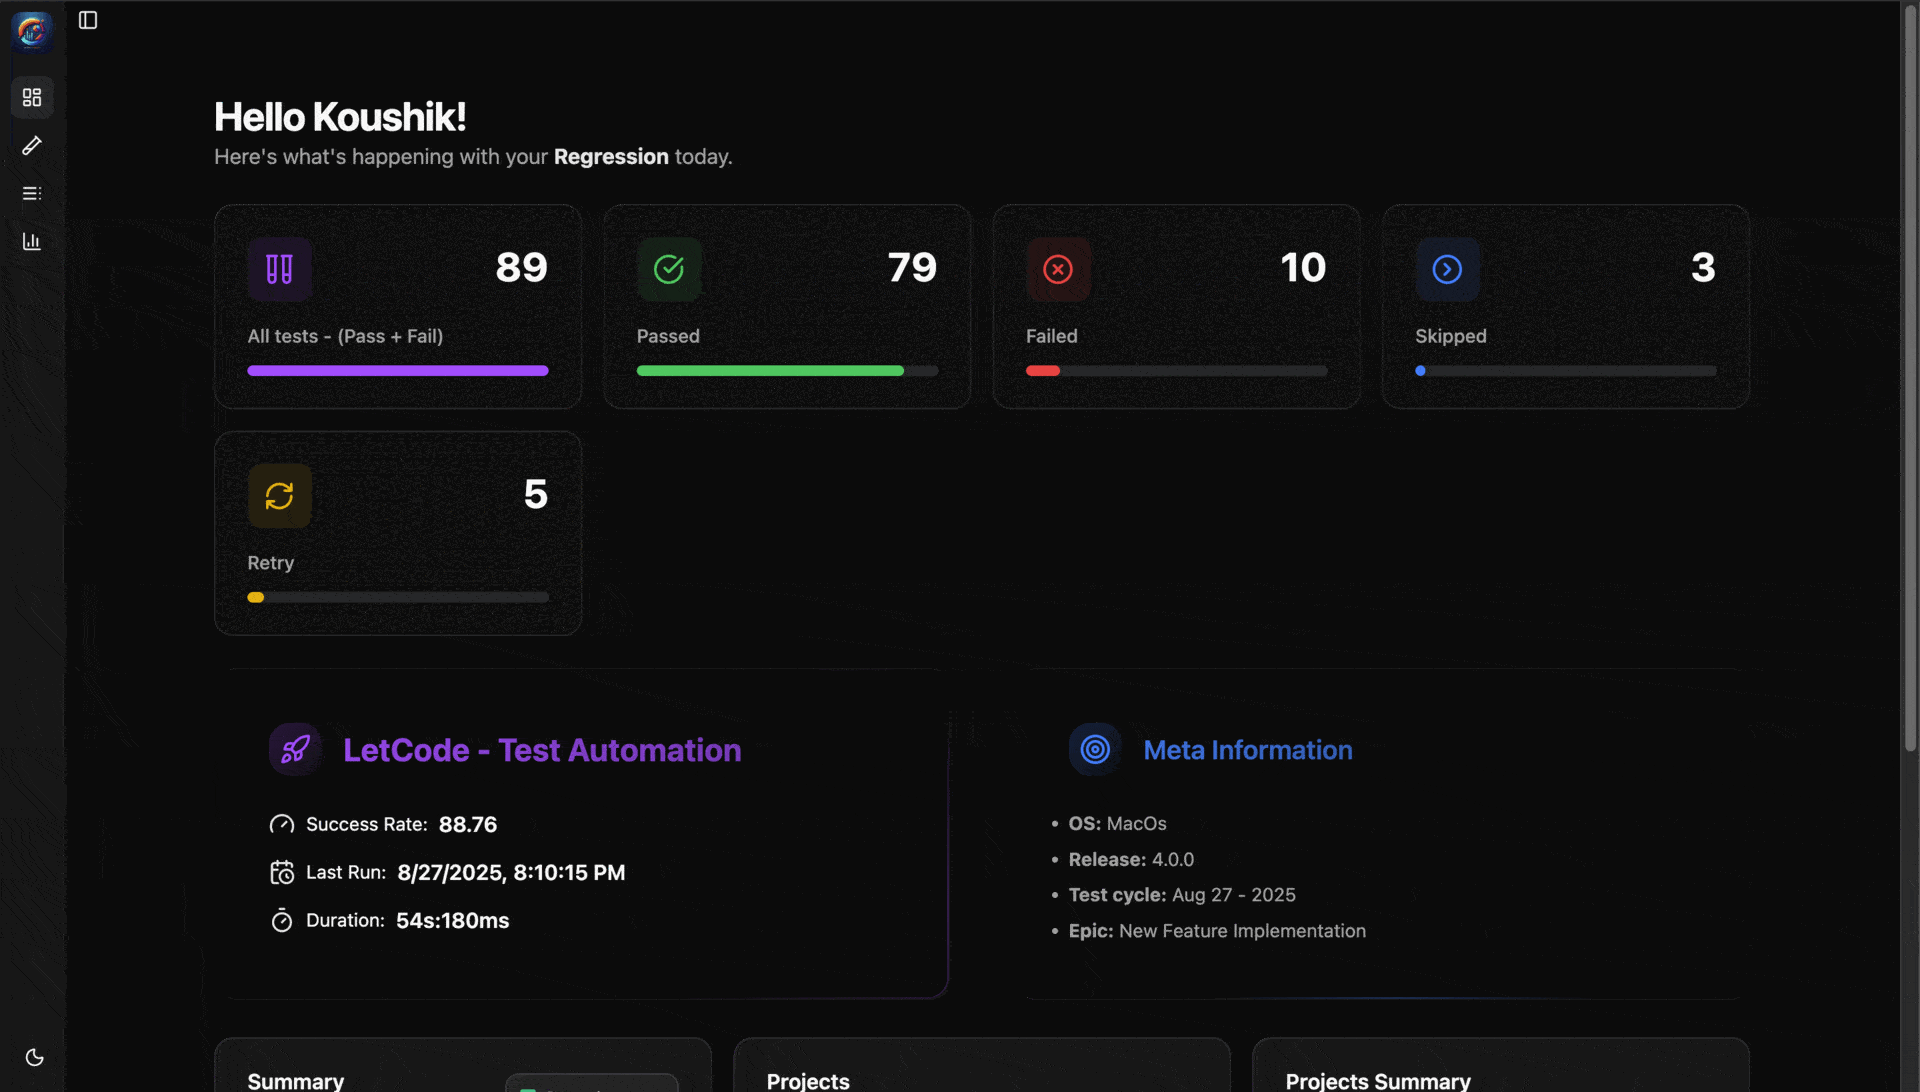Toggle dark mode moon icon
The width and height of the screenshot is (1920, 1092).
[34, 1057]
